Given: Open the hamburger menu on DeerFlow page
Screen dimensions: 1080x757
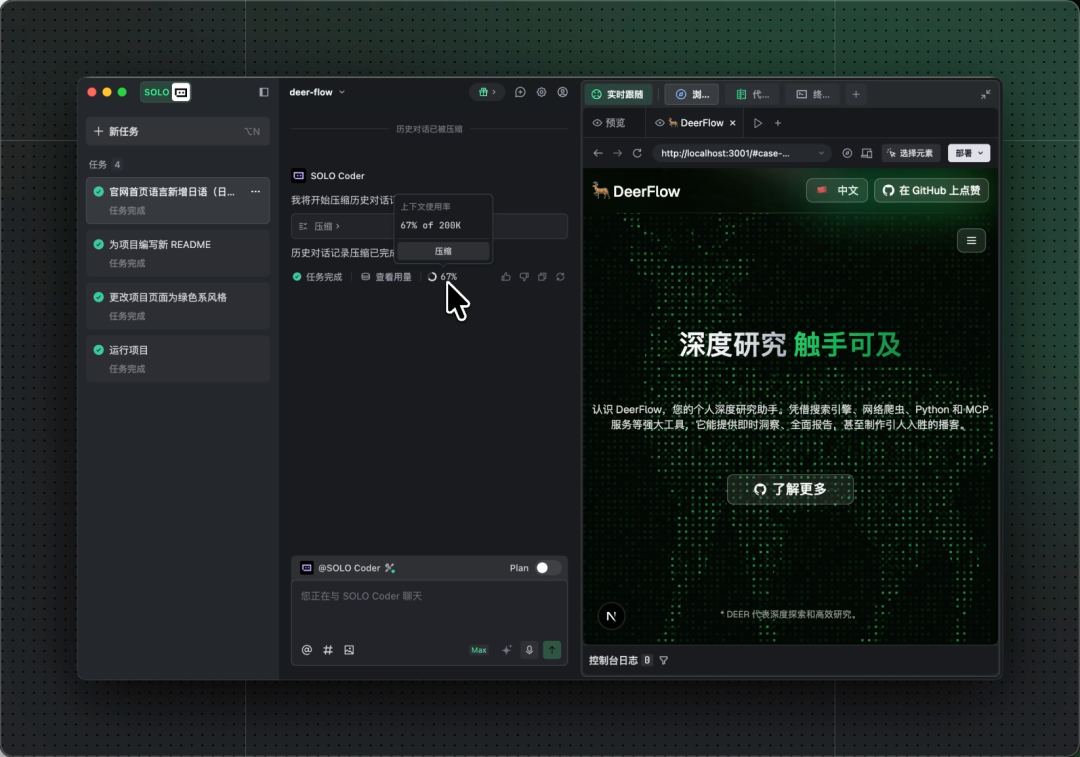Looking at the screenshot, I should pos(971,241).
